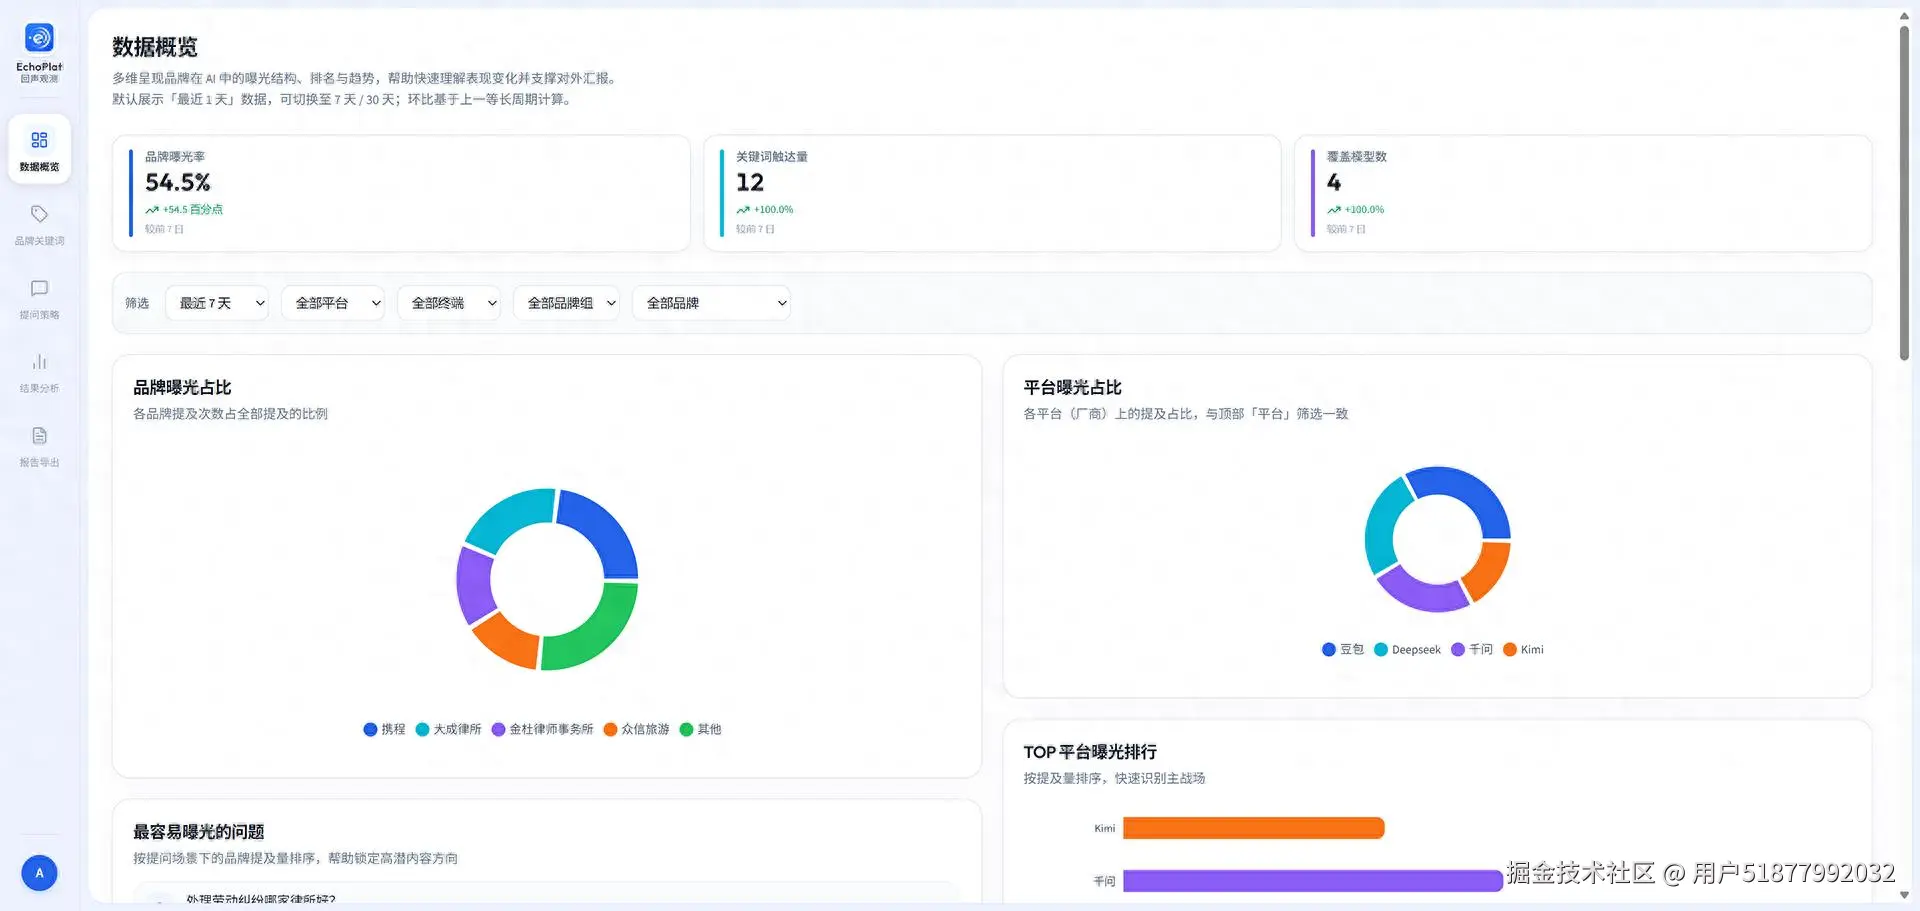
Task: Open 结果分析 bar chart icon
Action: [x=39, y=362]
